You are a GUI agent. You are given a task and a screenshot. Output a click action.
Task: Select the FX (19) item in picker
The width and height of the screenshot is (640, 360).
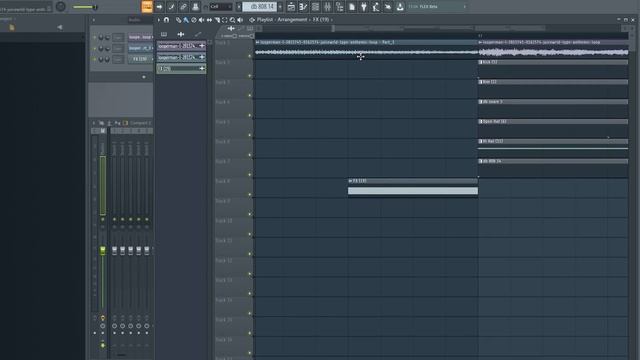181,69
